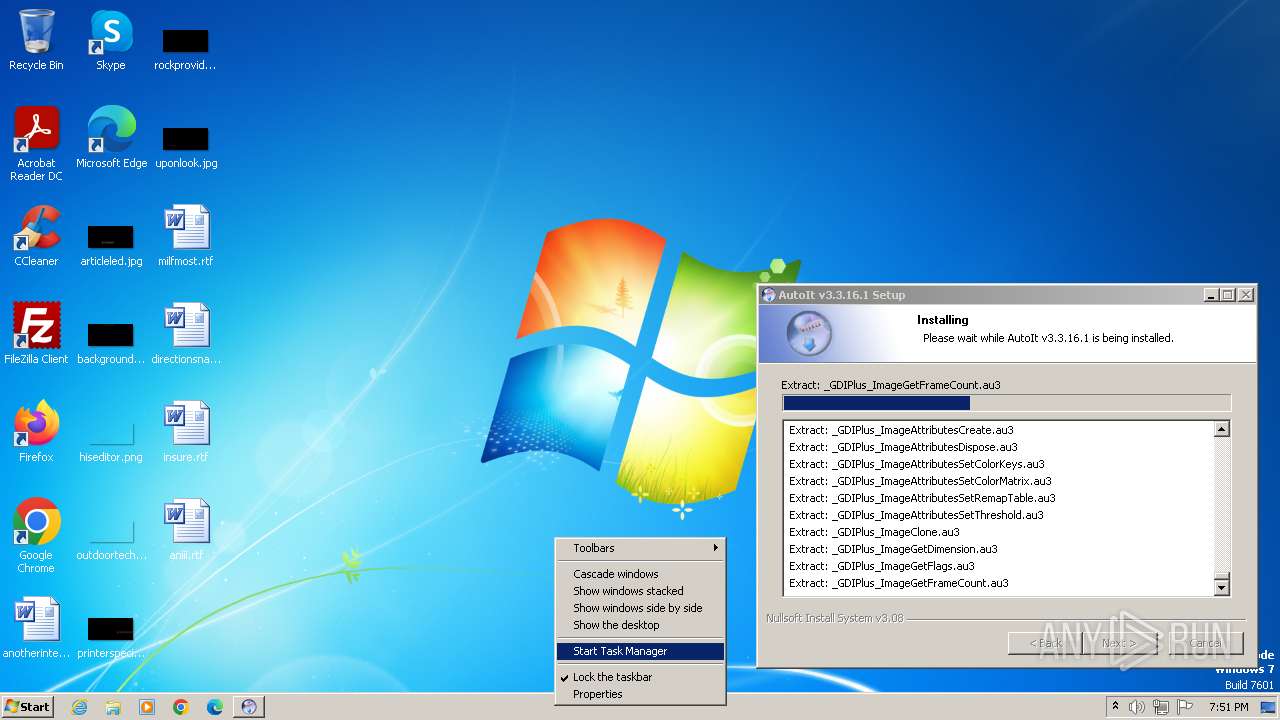The height and width of the screenshot is (720, 1280).
Task: Select the outdoortech... desktop file
Action: click(x=111, y=538)
